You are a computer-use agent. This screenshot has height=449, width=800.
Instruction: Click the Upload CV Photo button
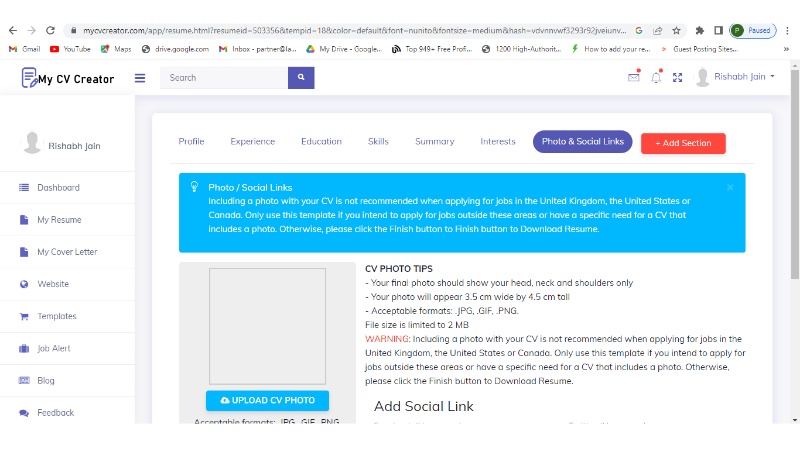pos(267,400)
